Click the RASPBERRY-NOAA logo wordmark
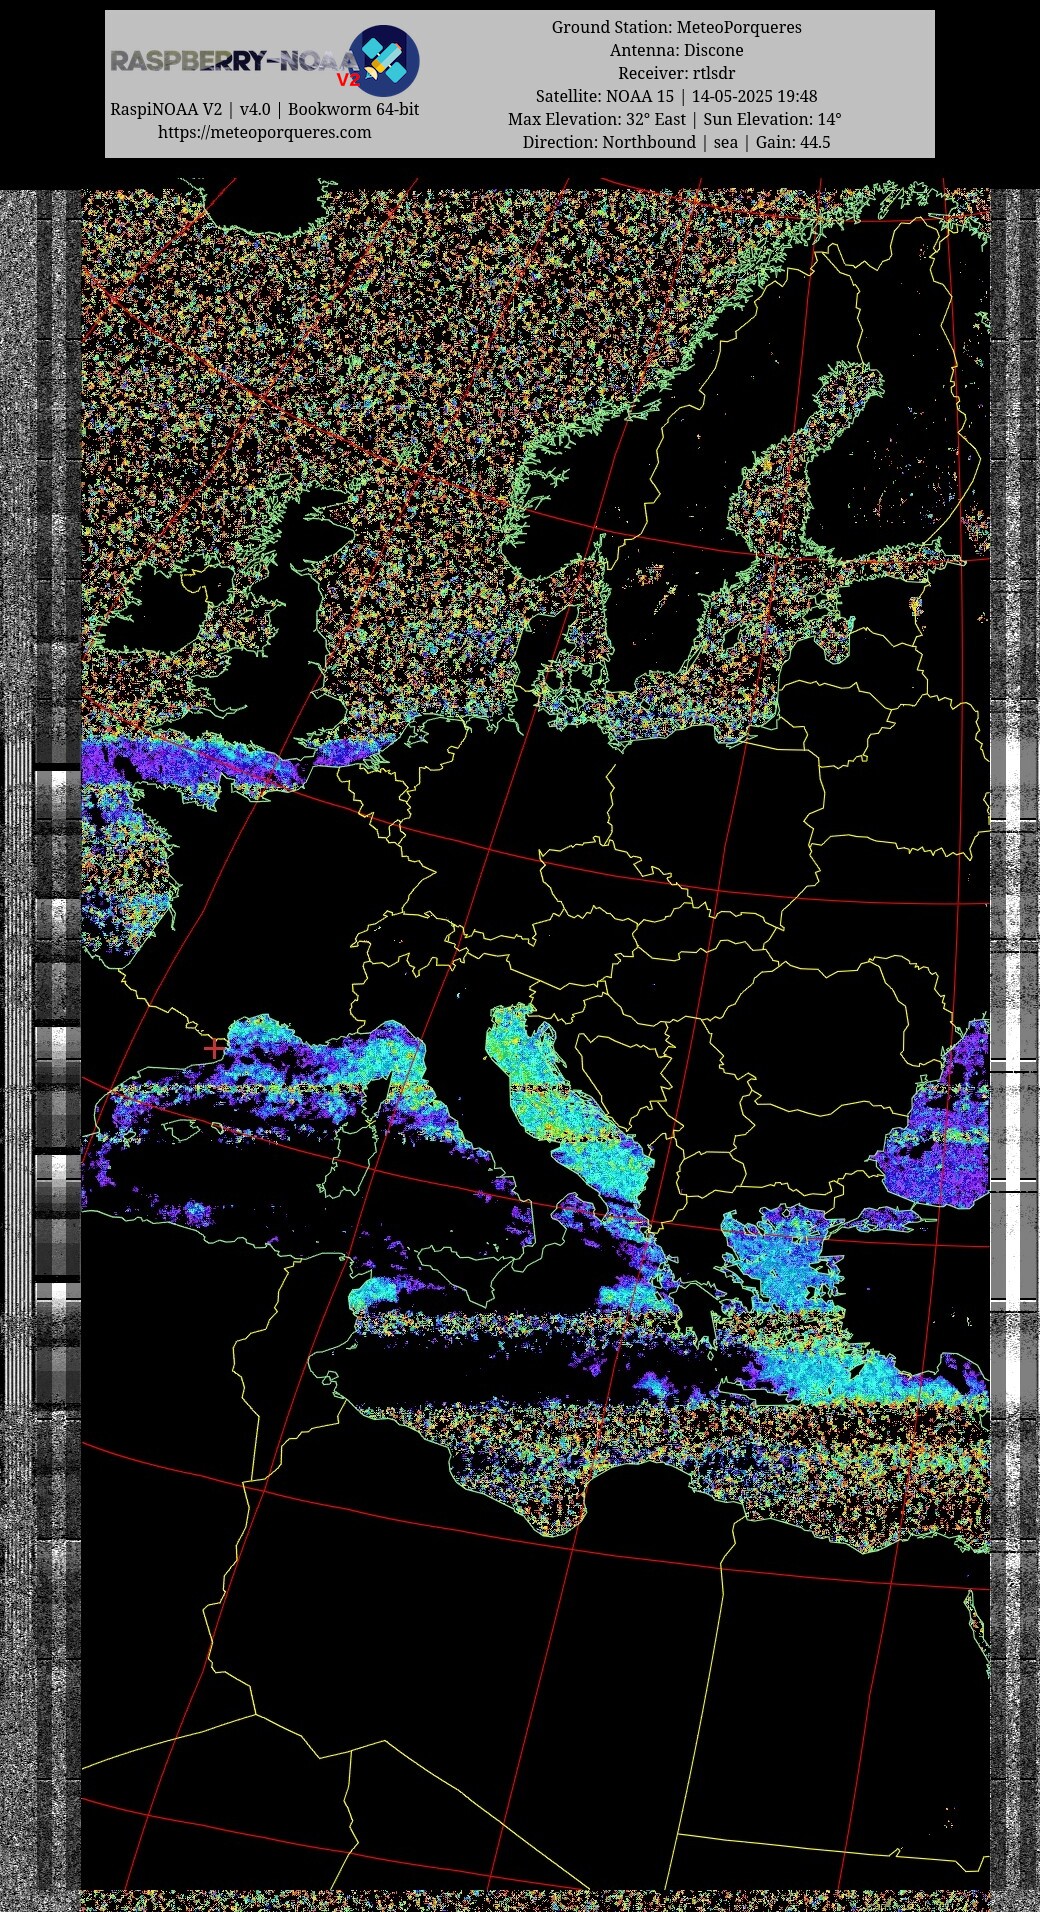This screenshot has width=1040, height=1912. click(x=234, y=62)
